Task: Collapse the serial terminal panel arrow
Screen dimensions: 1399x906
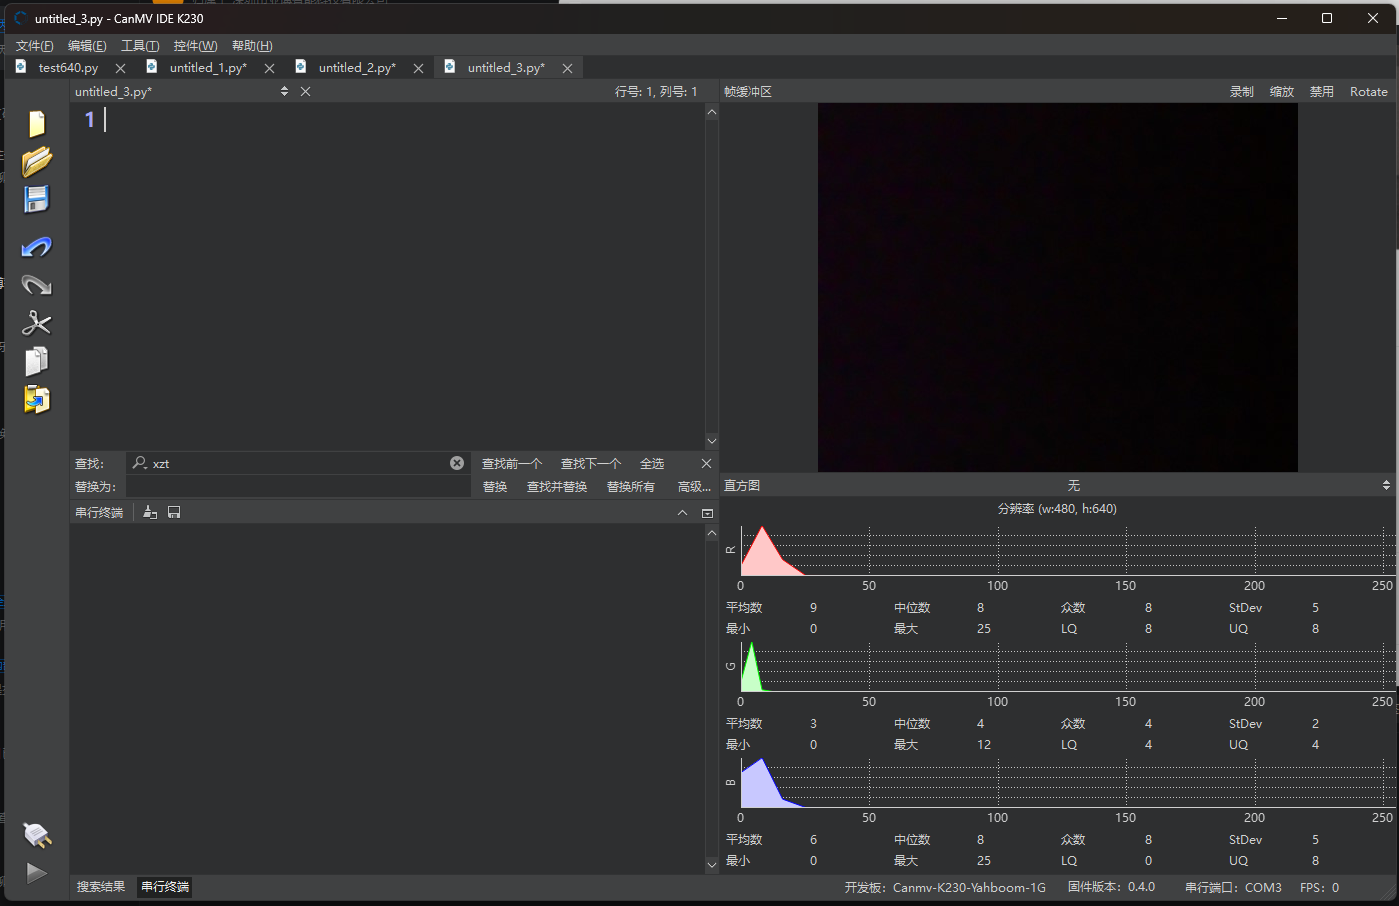Action: (x=682, y=513)
